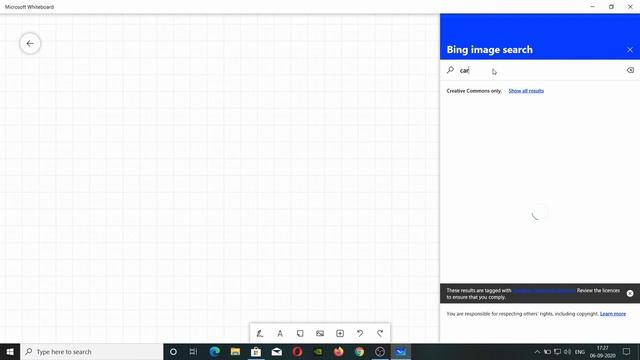This screenshot has width=640, height=360.
Task: Open Microsoft Store from taskbar
Action: (x=256, y=352)
